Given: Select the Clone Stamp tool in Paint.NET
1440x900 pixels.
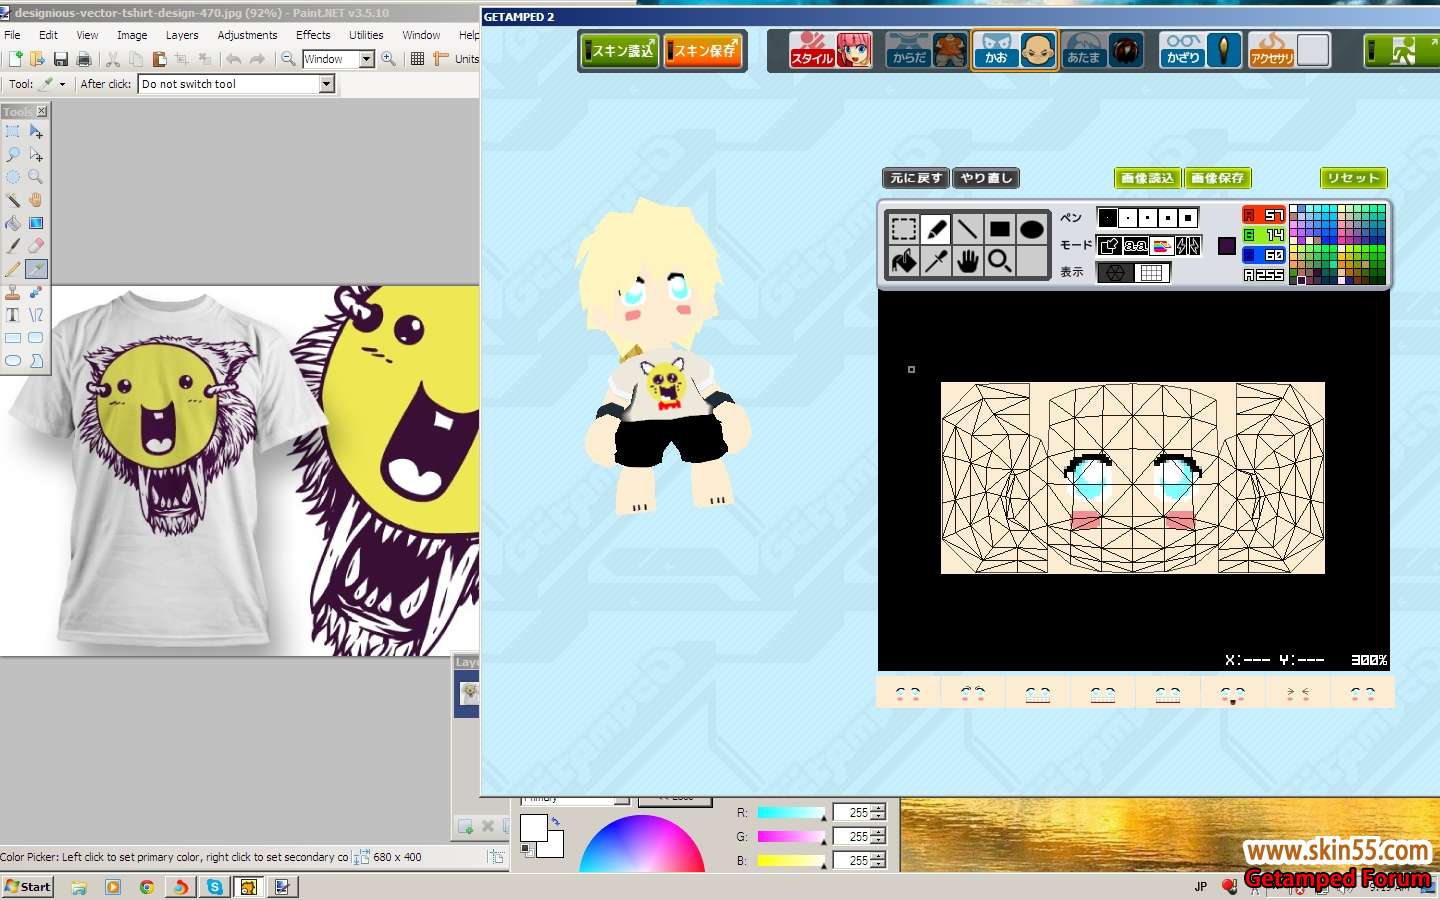Looking at the screenshot, I should [x=12, y=292].
